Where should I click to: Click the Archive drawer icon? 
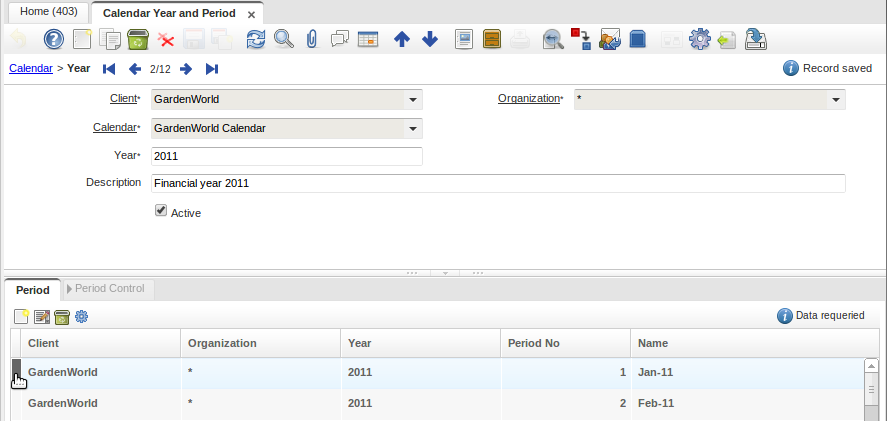coord(492,40)
